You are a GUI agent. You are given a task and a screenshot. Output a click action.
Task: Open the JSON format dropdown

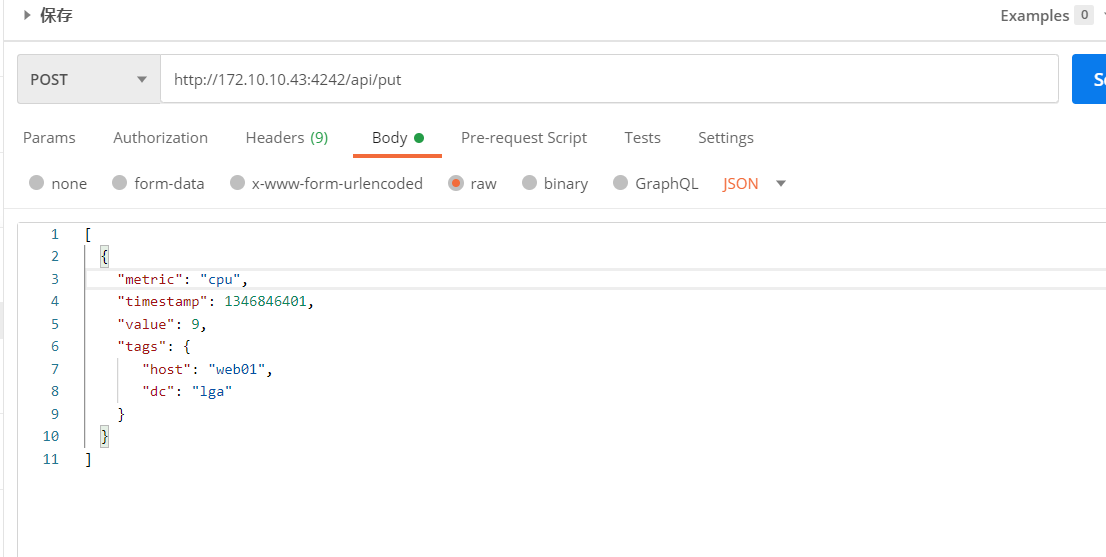pos(754,183)
